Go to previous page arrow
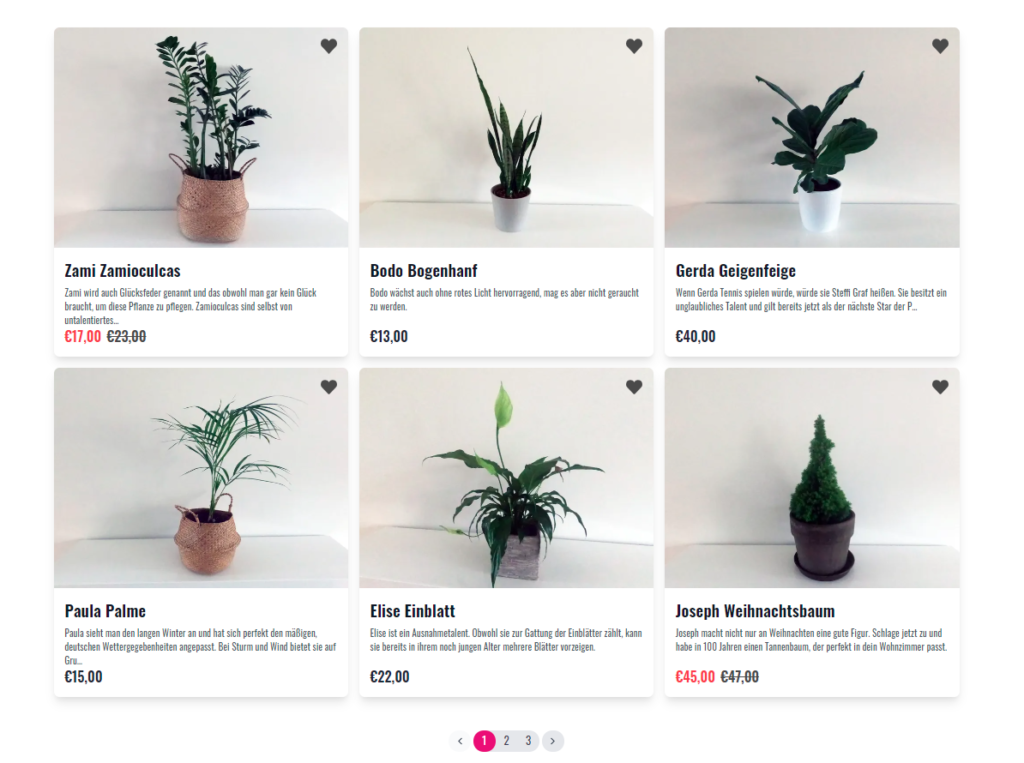The height and width of the screenshot is (763, 1024). pyautogui.click(x=460, y=741)
